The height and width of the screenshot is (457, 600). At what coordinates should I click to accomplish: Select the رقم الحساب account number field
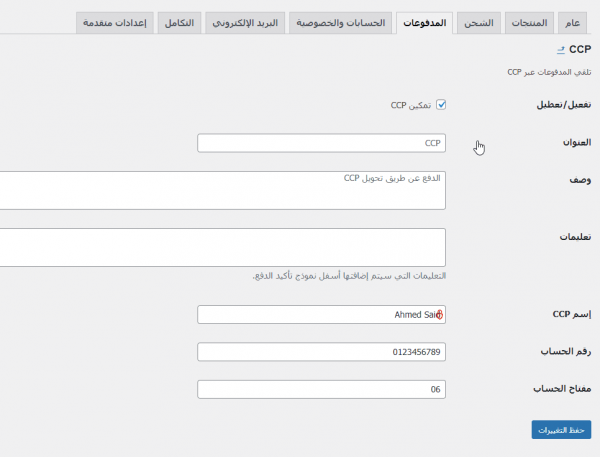pos(320,352)
